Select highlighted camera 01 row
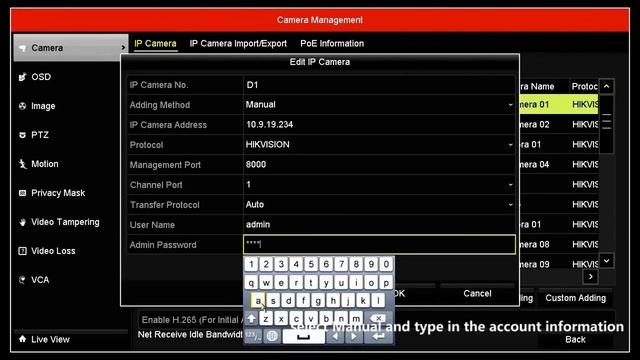The height and width of the screenshot is (360, 640). tap(558, 104)
